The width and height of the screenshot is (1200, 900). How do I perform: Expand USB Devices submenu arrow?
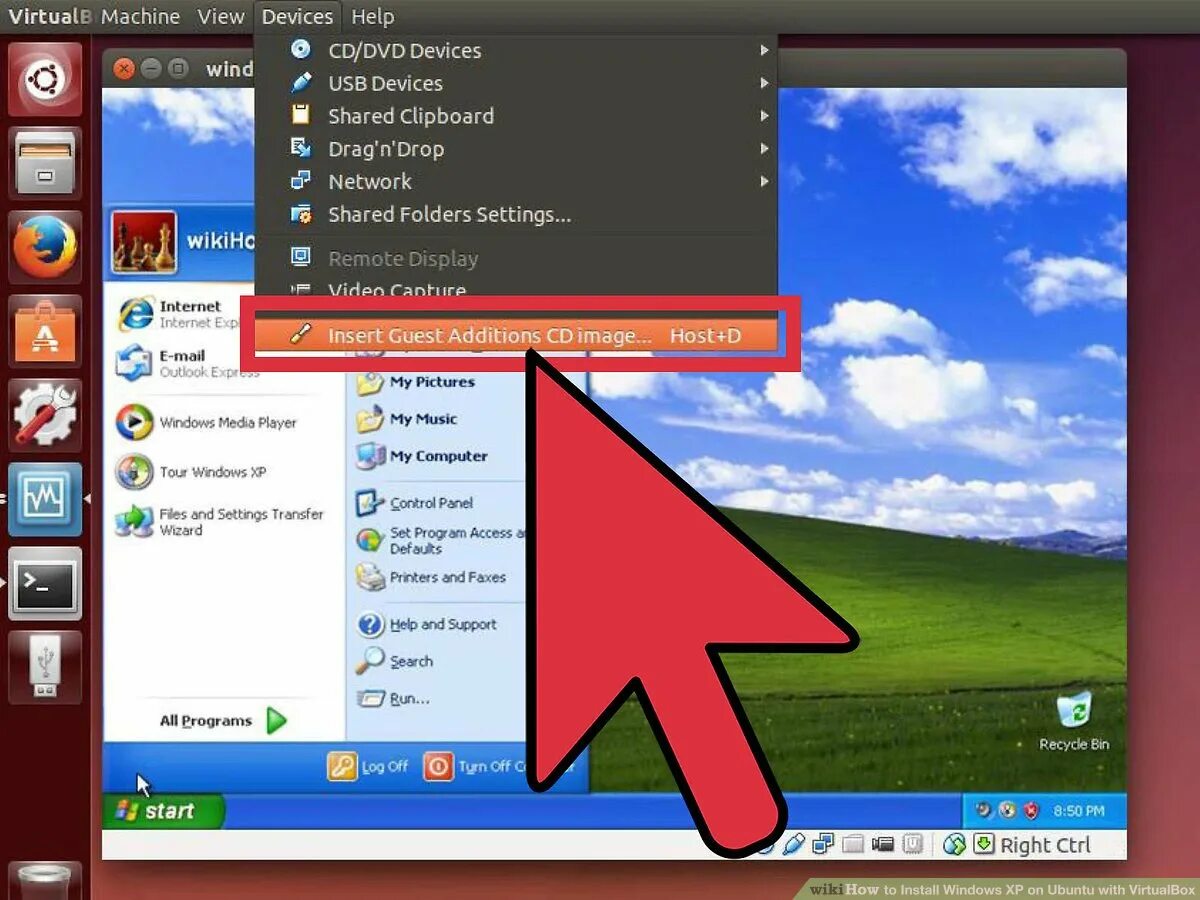[x=764, y=83]
